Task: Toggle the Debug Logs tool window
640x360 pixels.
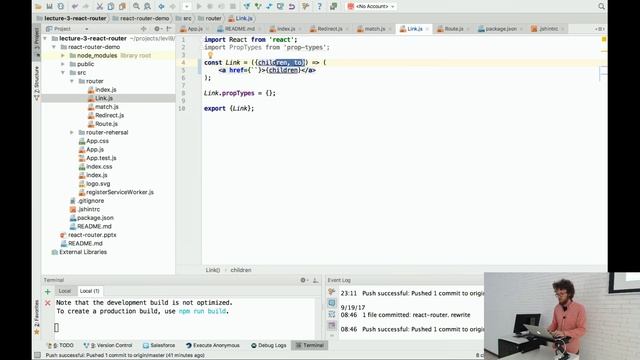Action: pos(269,345)
